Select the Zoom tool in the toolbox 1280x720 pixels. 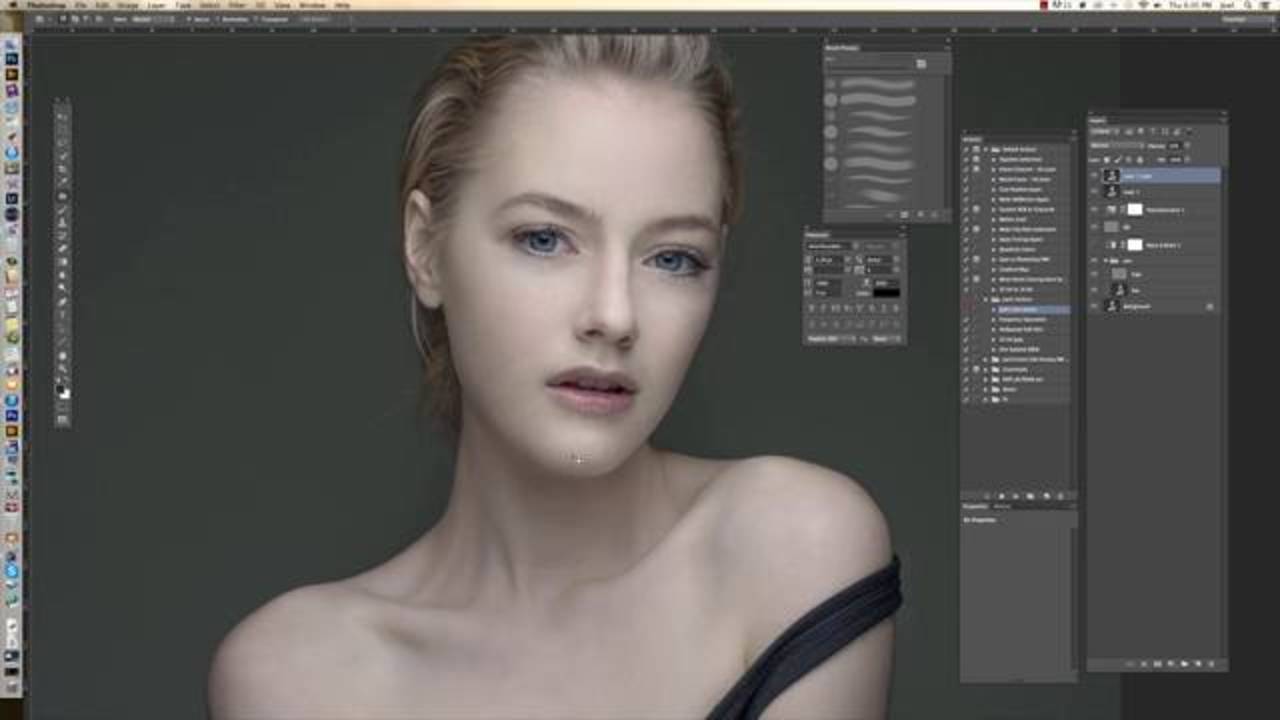pos(62,378)
